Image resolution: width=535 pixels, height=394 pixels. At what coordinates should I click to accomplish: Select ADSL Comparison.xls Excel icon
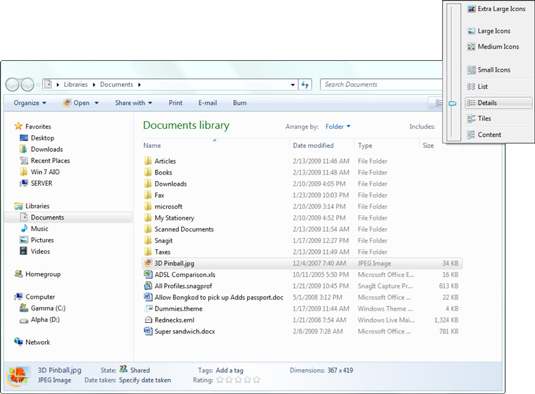tap(148, 274)
